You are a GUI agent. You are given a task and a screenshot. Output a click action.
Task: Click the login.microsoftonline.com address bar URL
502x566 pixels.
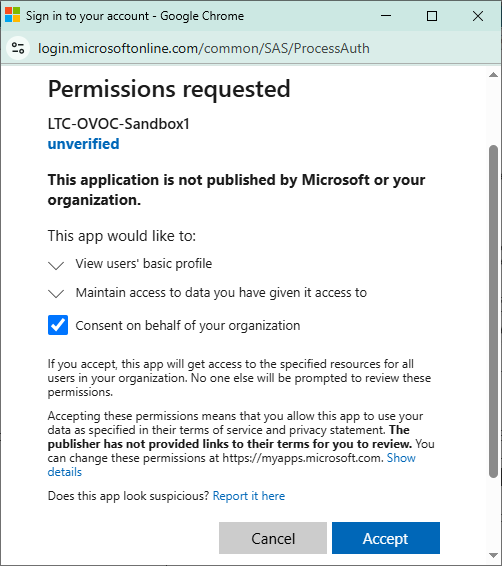pos(204,48)
